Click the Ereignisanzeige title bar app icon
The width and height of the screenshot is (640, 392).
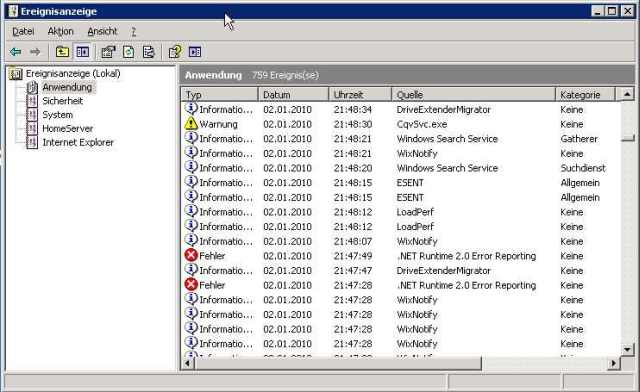13,11
